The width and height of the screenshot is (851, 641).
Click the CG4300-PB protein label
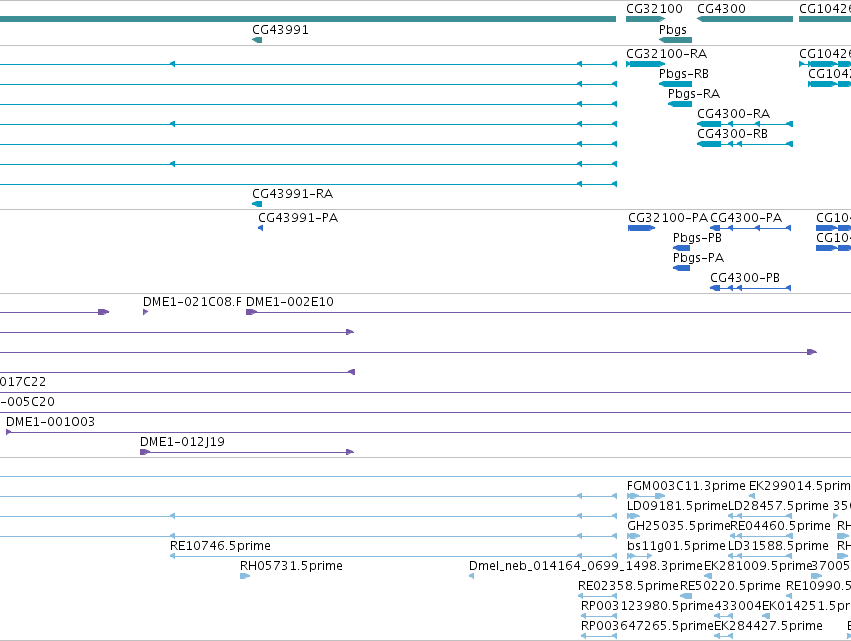745,278
